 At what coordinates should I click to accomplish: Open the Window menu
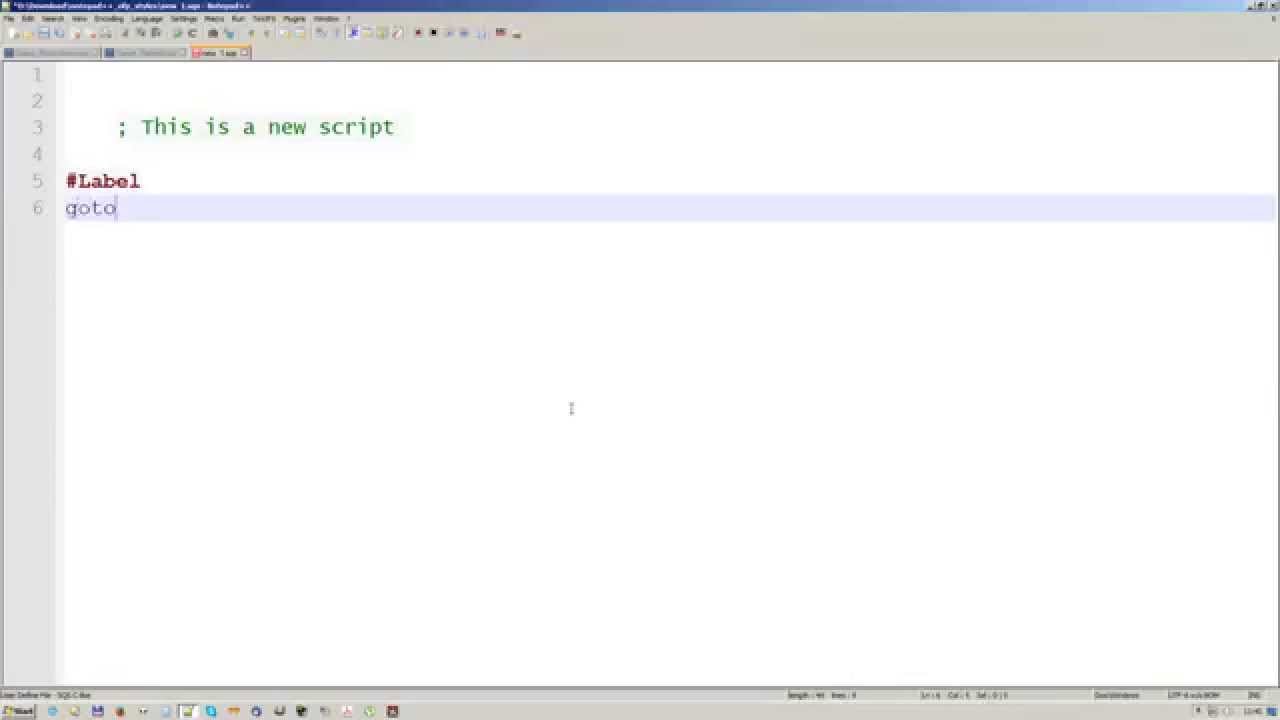(x=326, y=19)
